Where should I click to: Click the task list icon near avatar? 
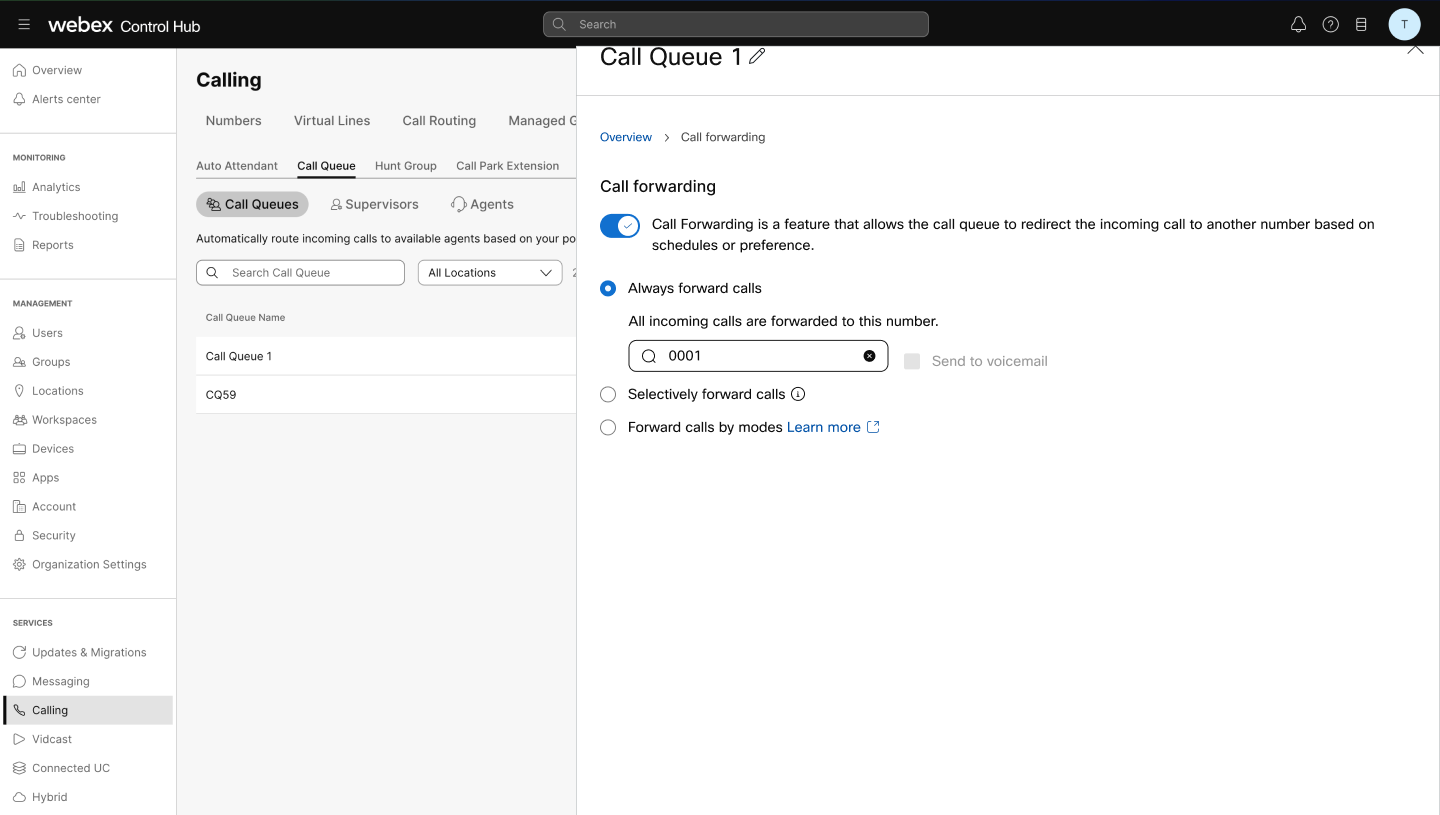coord(1361,25)
